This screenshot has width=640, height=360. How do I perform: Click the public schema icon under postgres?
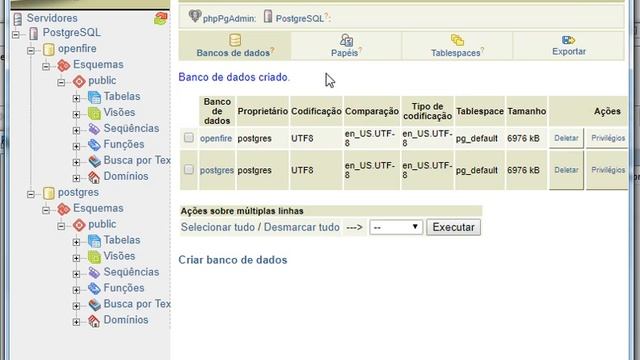[79, 225]
